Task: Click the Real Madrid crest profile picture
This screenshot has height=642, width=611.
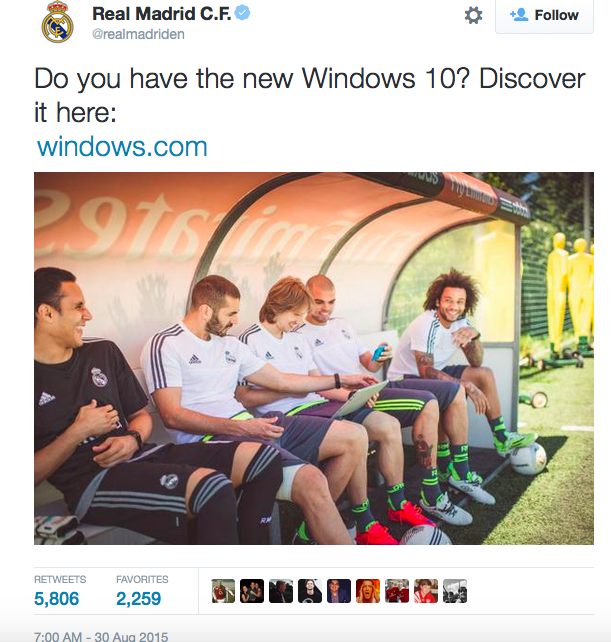Action: click(x=58, y=22)
